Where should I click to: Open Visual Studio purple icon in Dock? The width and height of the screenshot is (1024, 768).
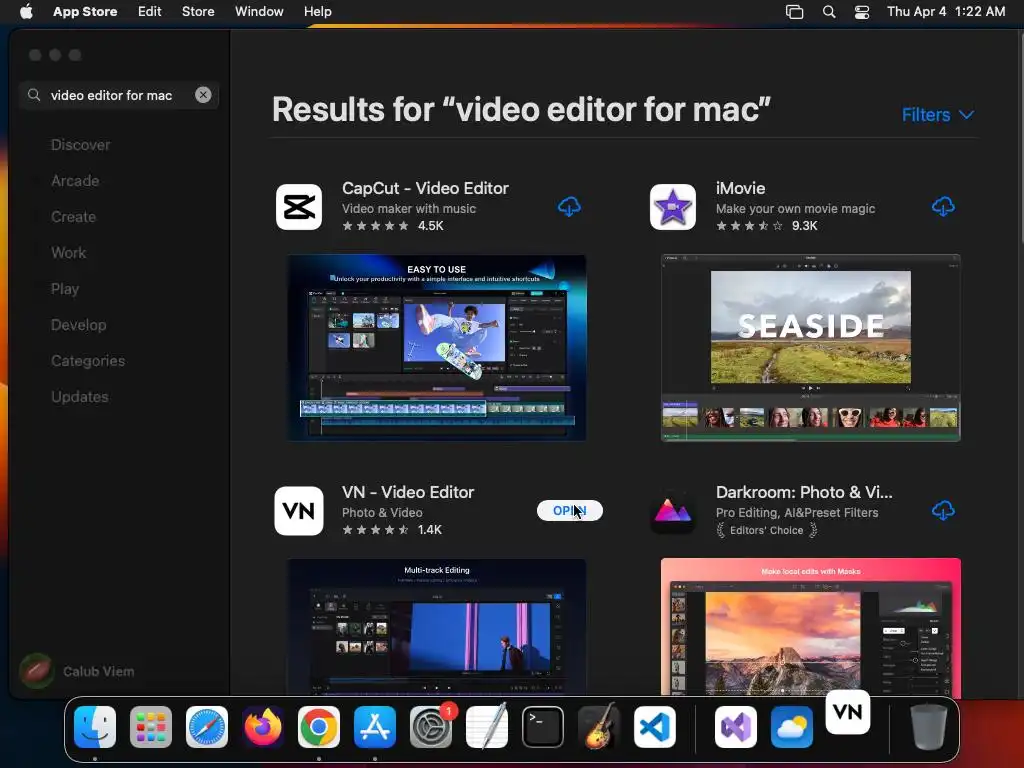pos(736,727)
